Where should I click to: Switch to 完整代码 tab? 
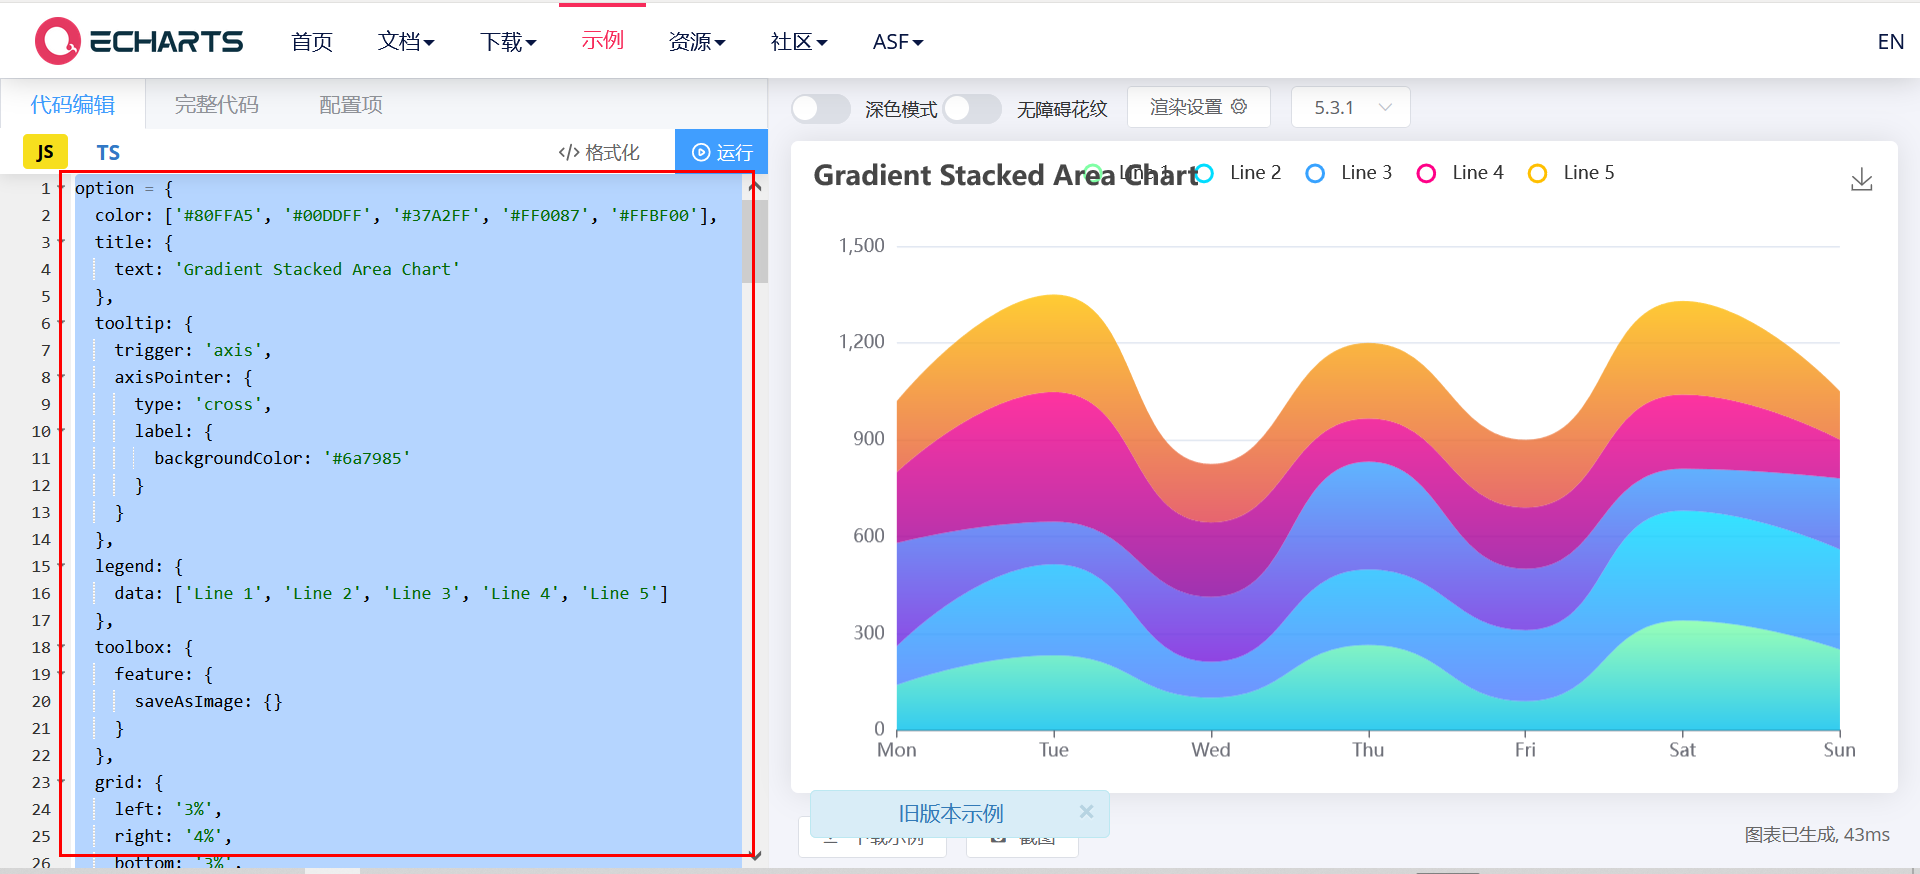pos(217,105)
